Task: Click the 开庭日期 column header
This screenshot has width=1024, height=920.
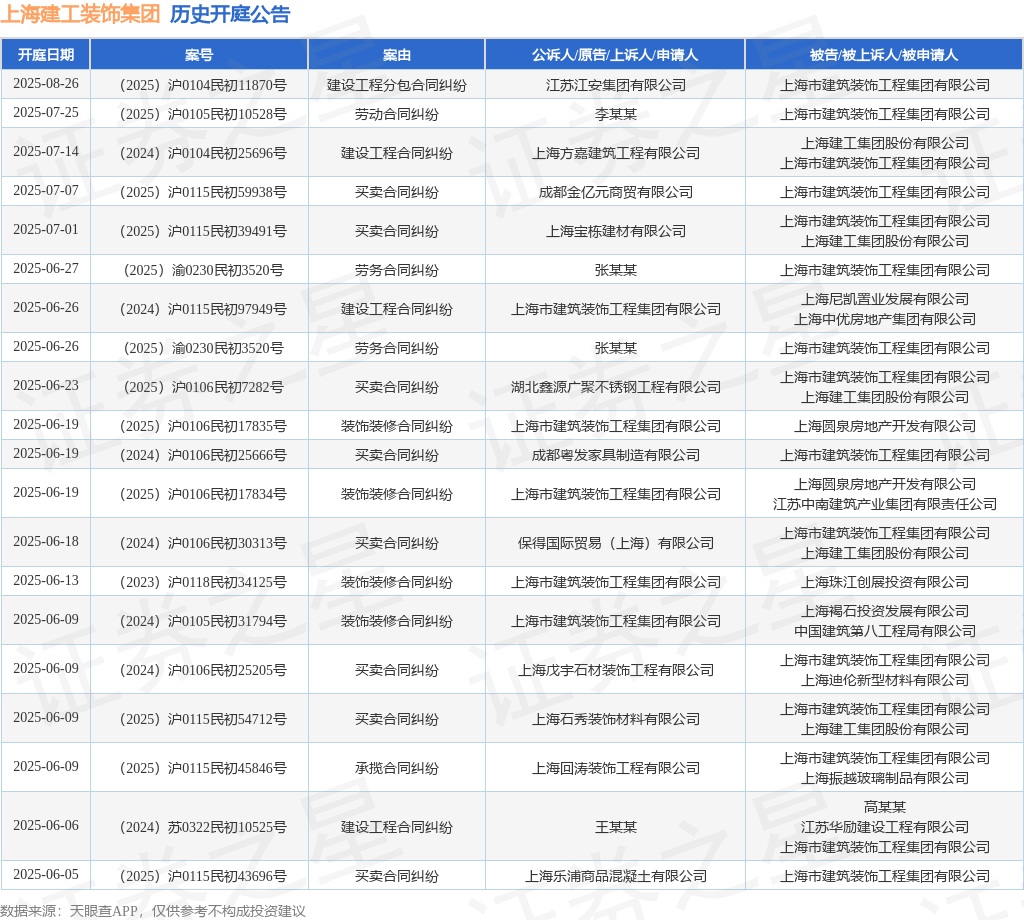Action: click(x=46, y=55)
